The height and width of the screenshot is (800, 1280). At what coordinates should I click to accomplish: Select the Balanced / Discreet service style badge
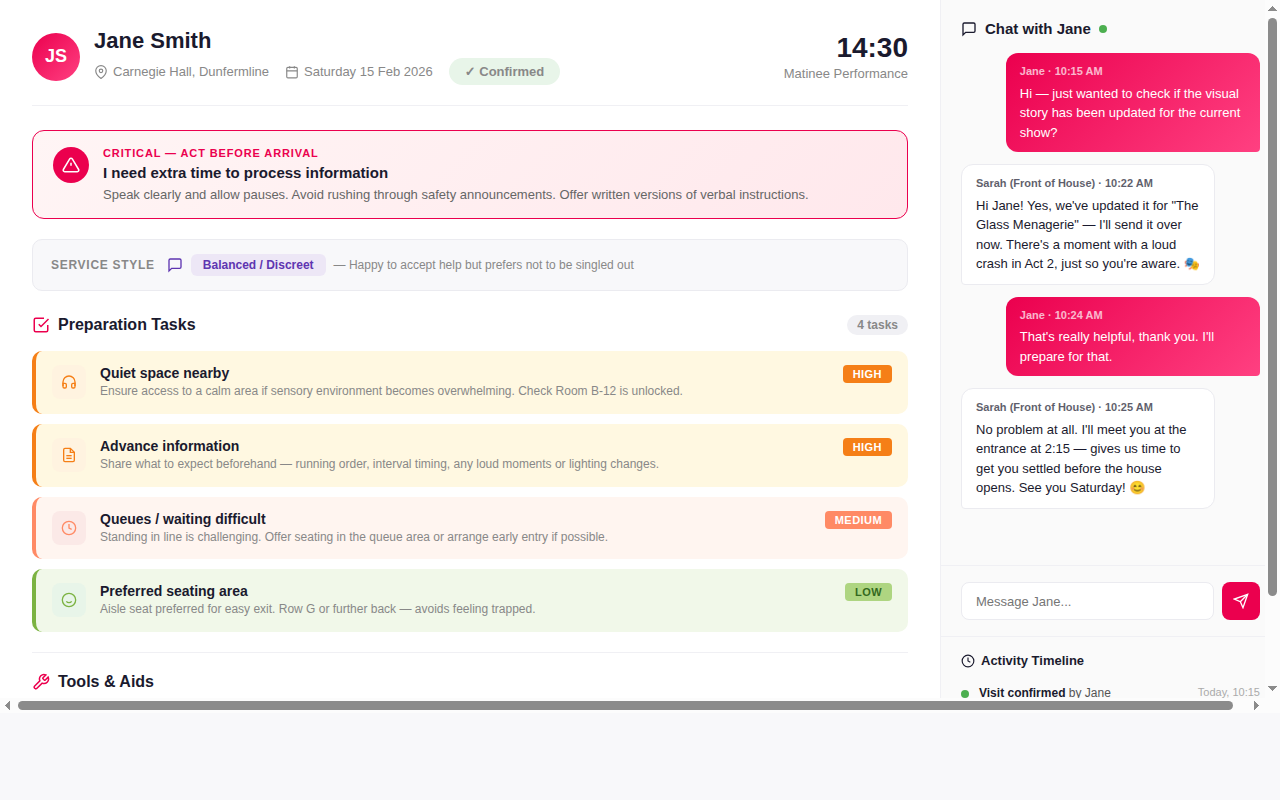(258, 265)
